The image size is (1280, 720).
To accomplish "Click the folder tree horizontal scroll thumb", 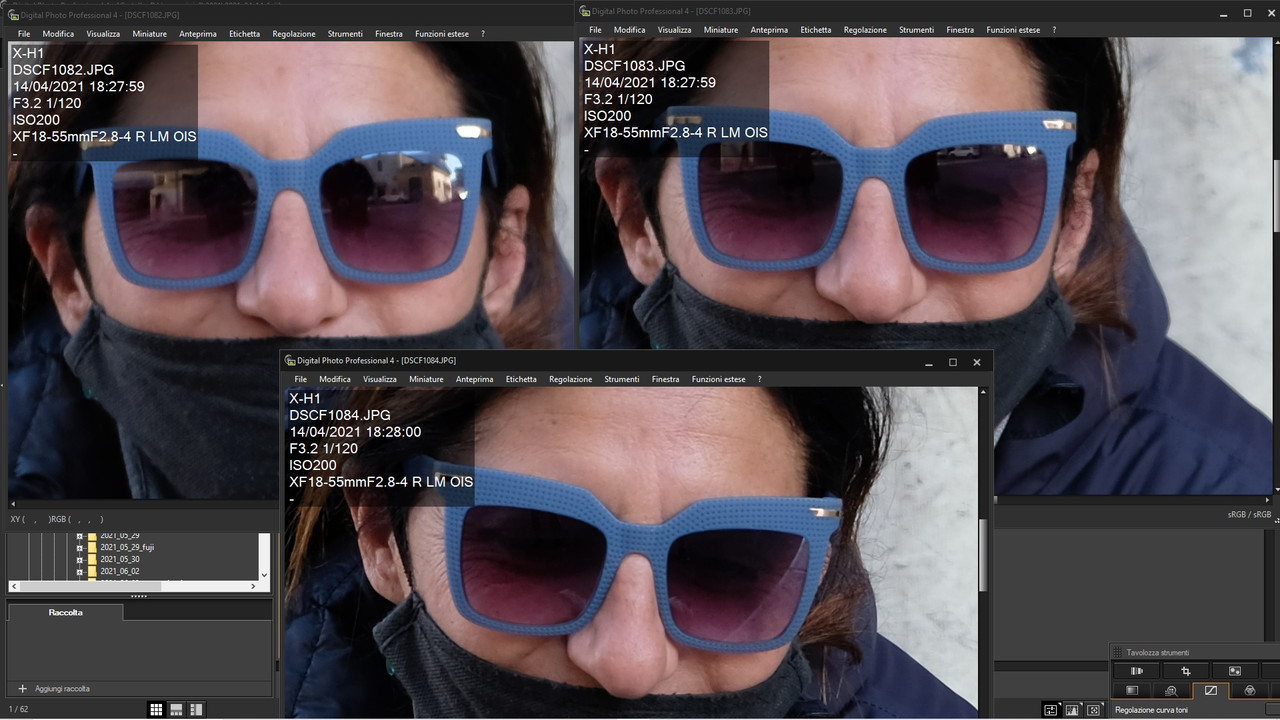I will [90, 586].
